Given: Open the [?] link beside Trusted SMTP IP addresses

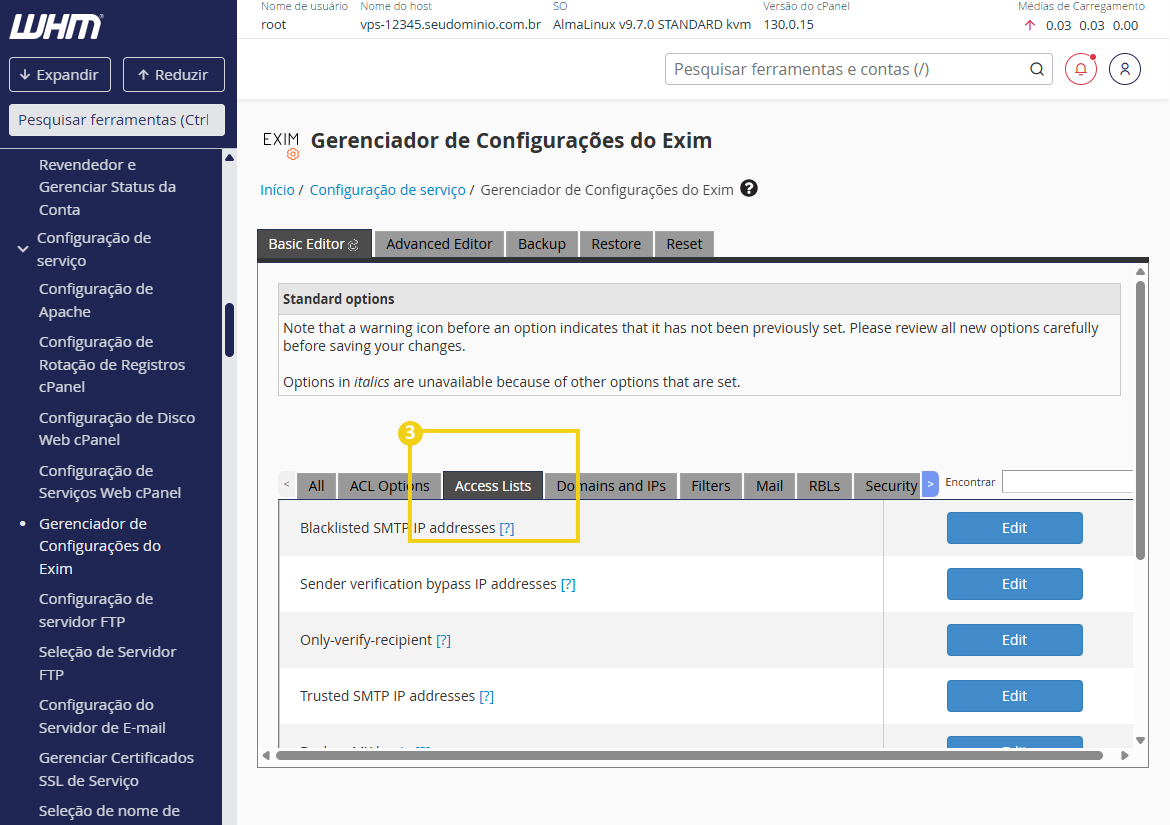Looking at the screenshot, I should coord(488,695).
